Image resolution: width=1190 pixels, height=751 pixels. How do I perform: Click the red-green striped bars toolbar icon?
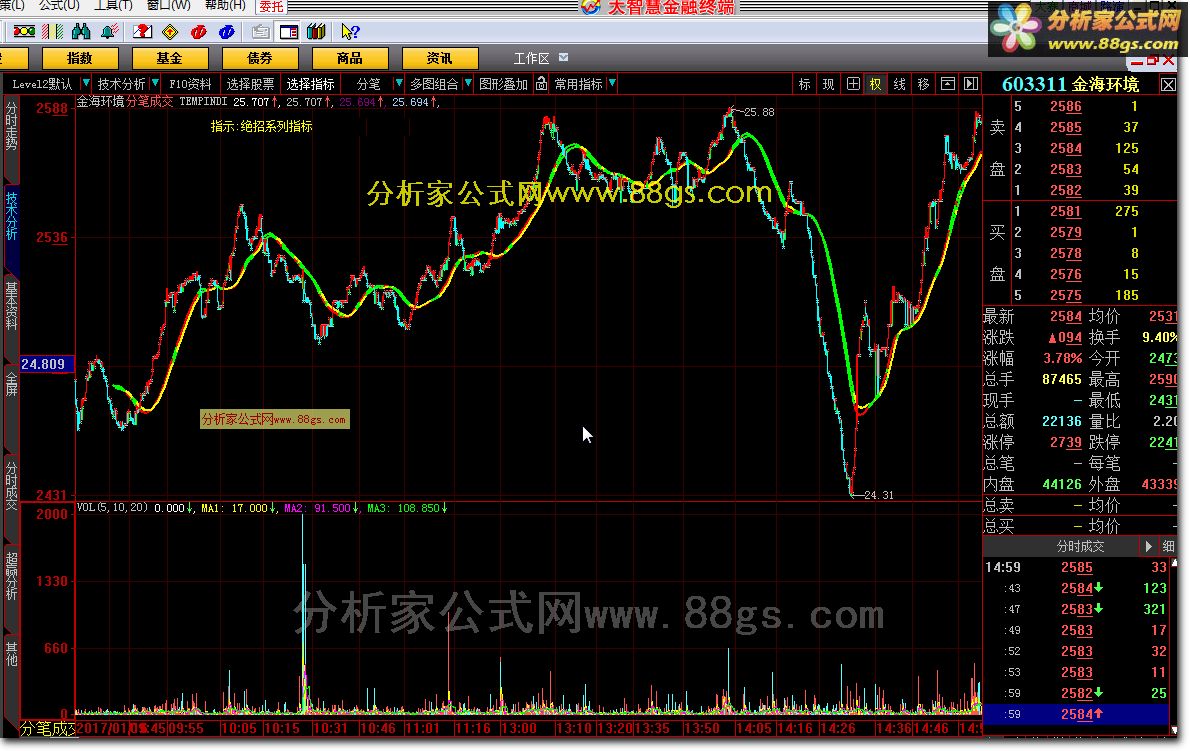coord(52,32)
